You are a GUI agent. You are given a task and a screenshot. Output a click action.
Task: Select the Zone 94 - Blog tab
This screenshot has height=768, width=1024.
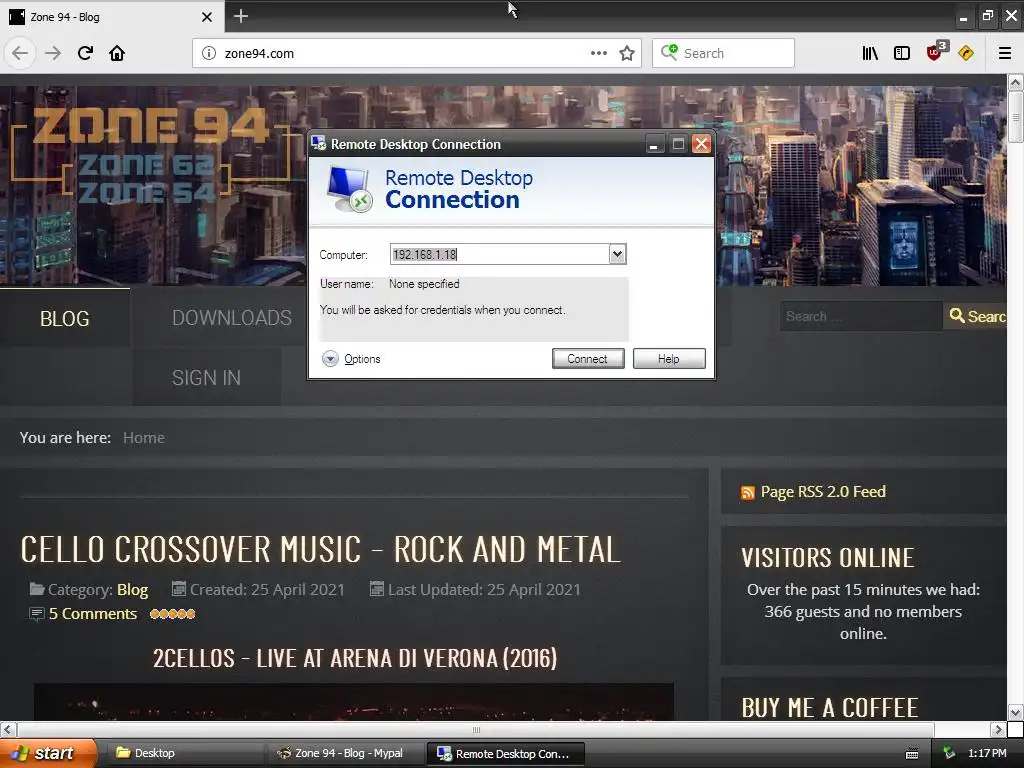click(x=111, y=17)
